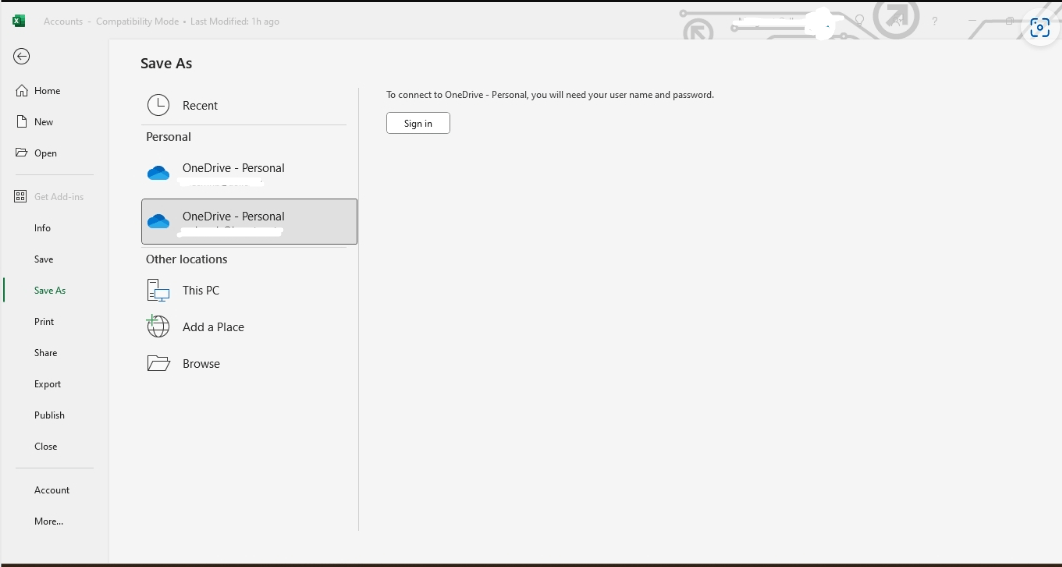This screenshot has width=1062, height=567.
Task: Open the Publish page
Action: click(49, 415)
